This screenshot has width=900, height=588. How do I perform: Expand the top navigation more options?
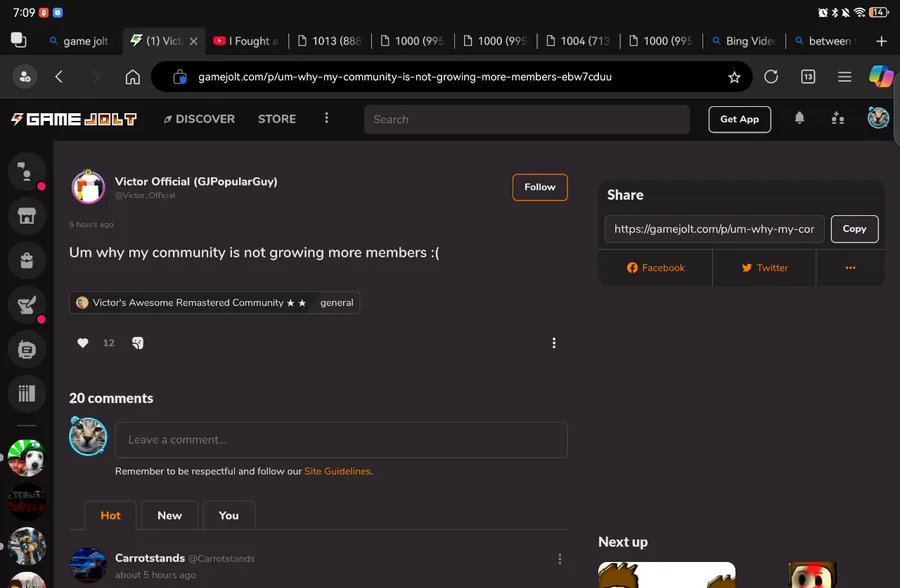pos(326,118)
